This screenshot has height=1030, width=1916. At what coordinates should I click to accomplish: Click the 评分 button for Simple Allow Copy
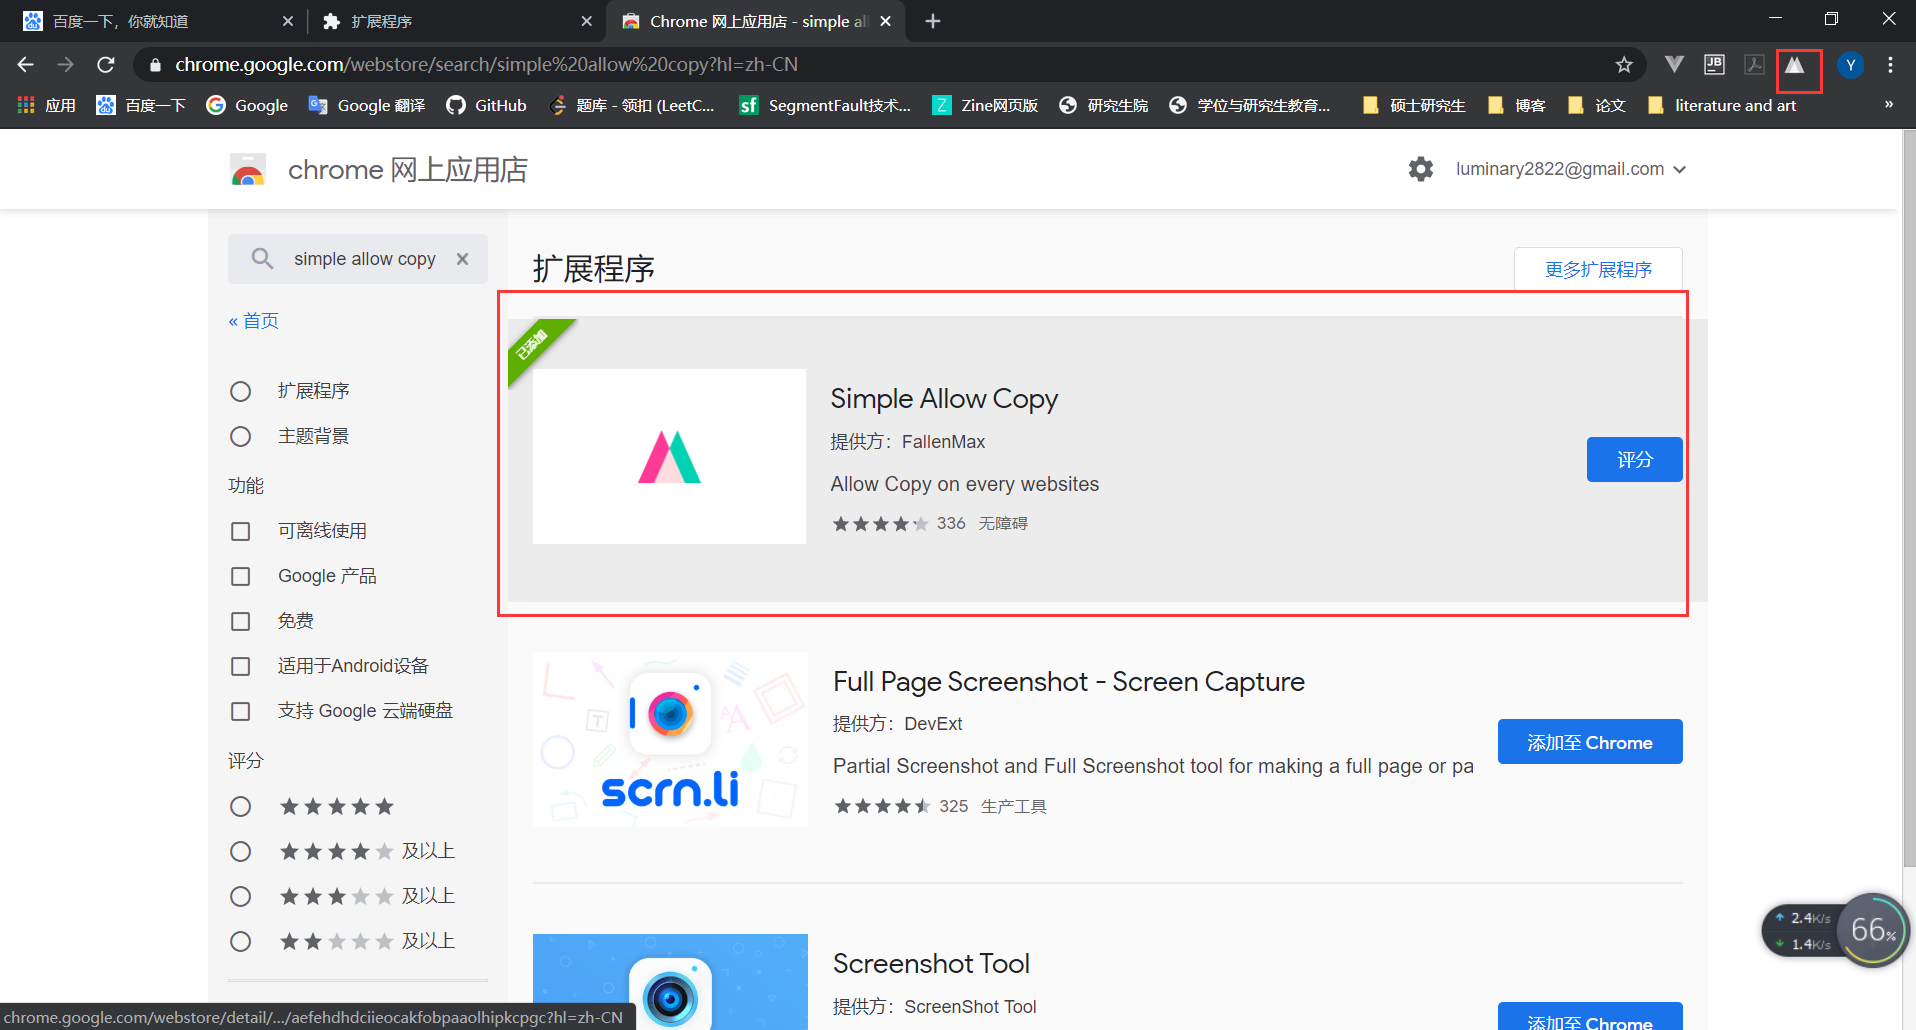[1634, 459]
